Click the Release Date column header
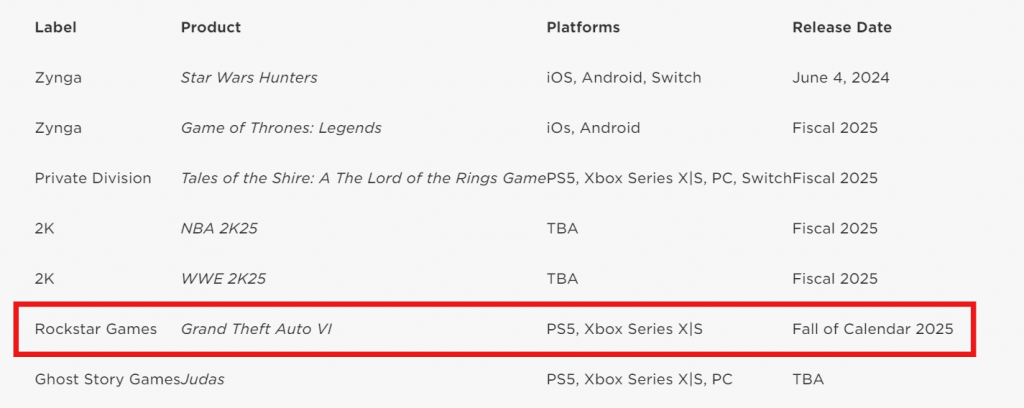 coord(842,27)
